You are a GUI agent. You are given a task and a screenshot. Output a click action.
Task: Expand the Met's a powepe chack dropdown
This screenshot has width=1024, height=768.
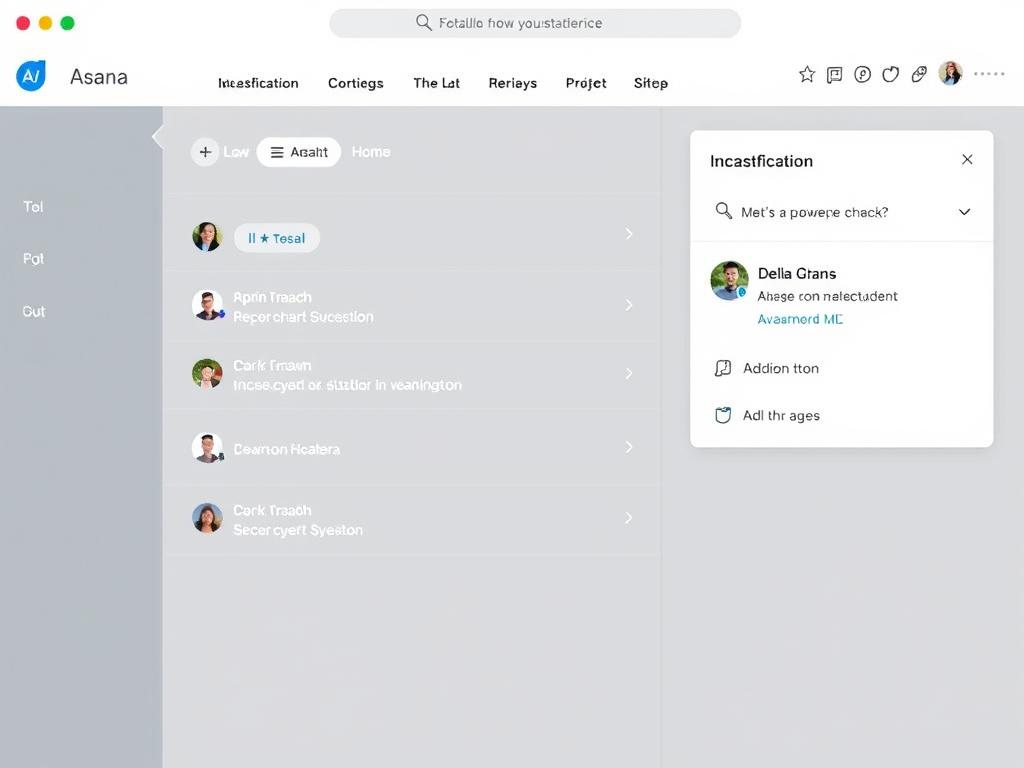pyautogui.click(x=964, y=212)
